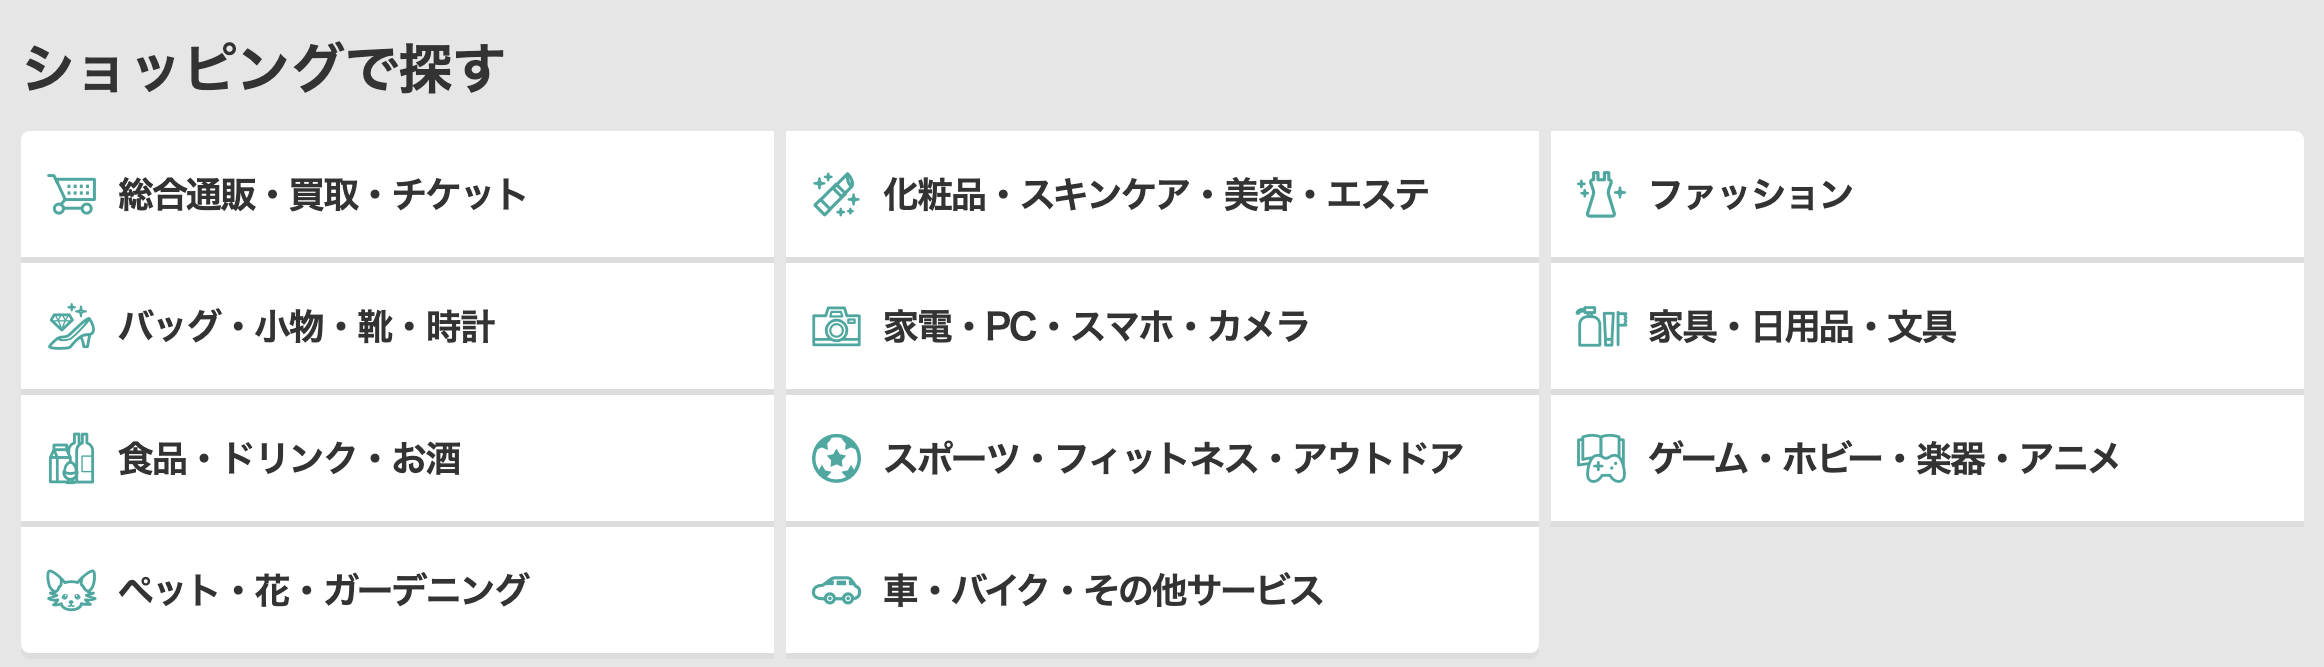This screenshot has width=2324, height=667.
Task: Open ゲーム・ホビー・楽器・アニメ category
Action: click(x=1927, y=458)
